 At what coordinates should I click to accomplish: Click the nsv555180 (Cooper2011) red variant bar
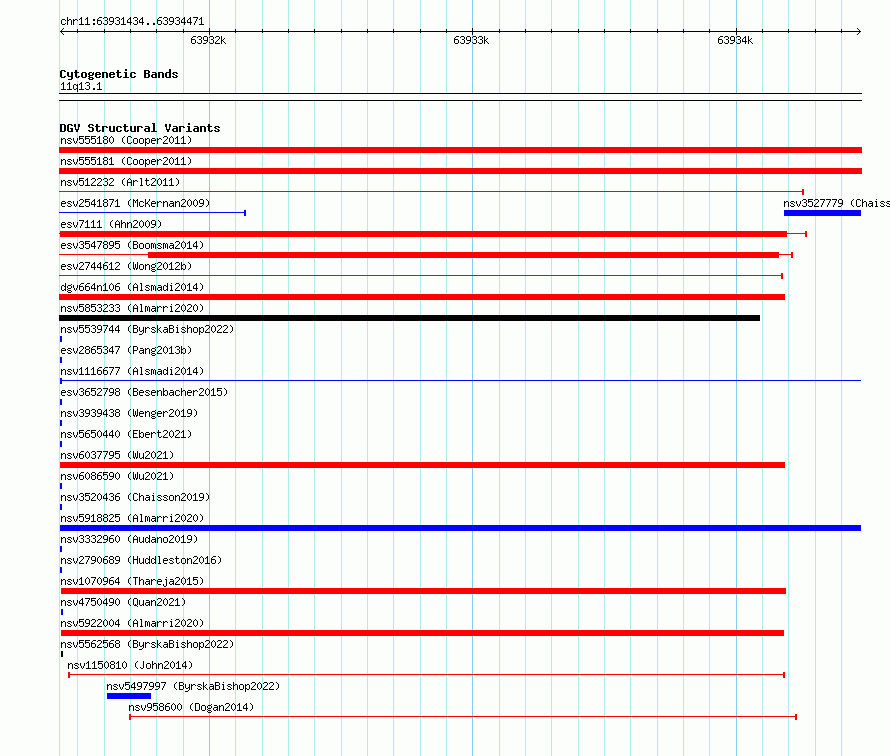(460, 150)
